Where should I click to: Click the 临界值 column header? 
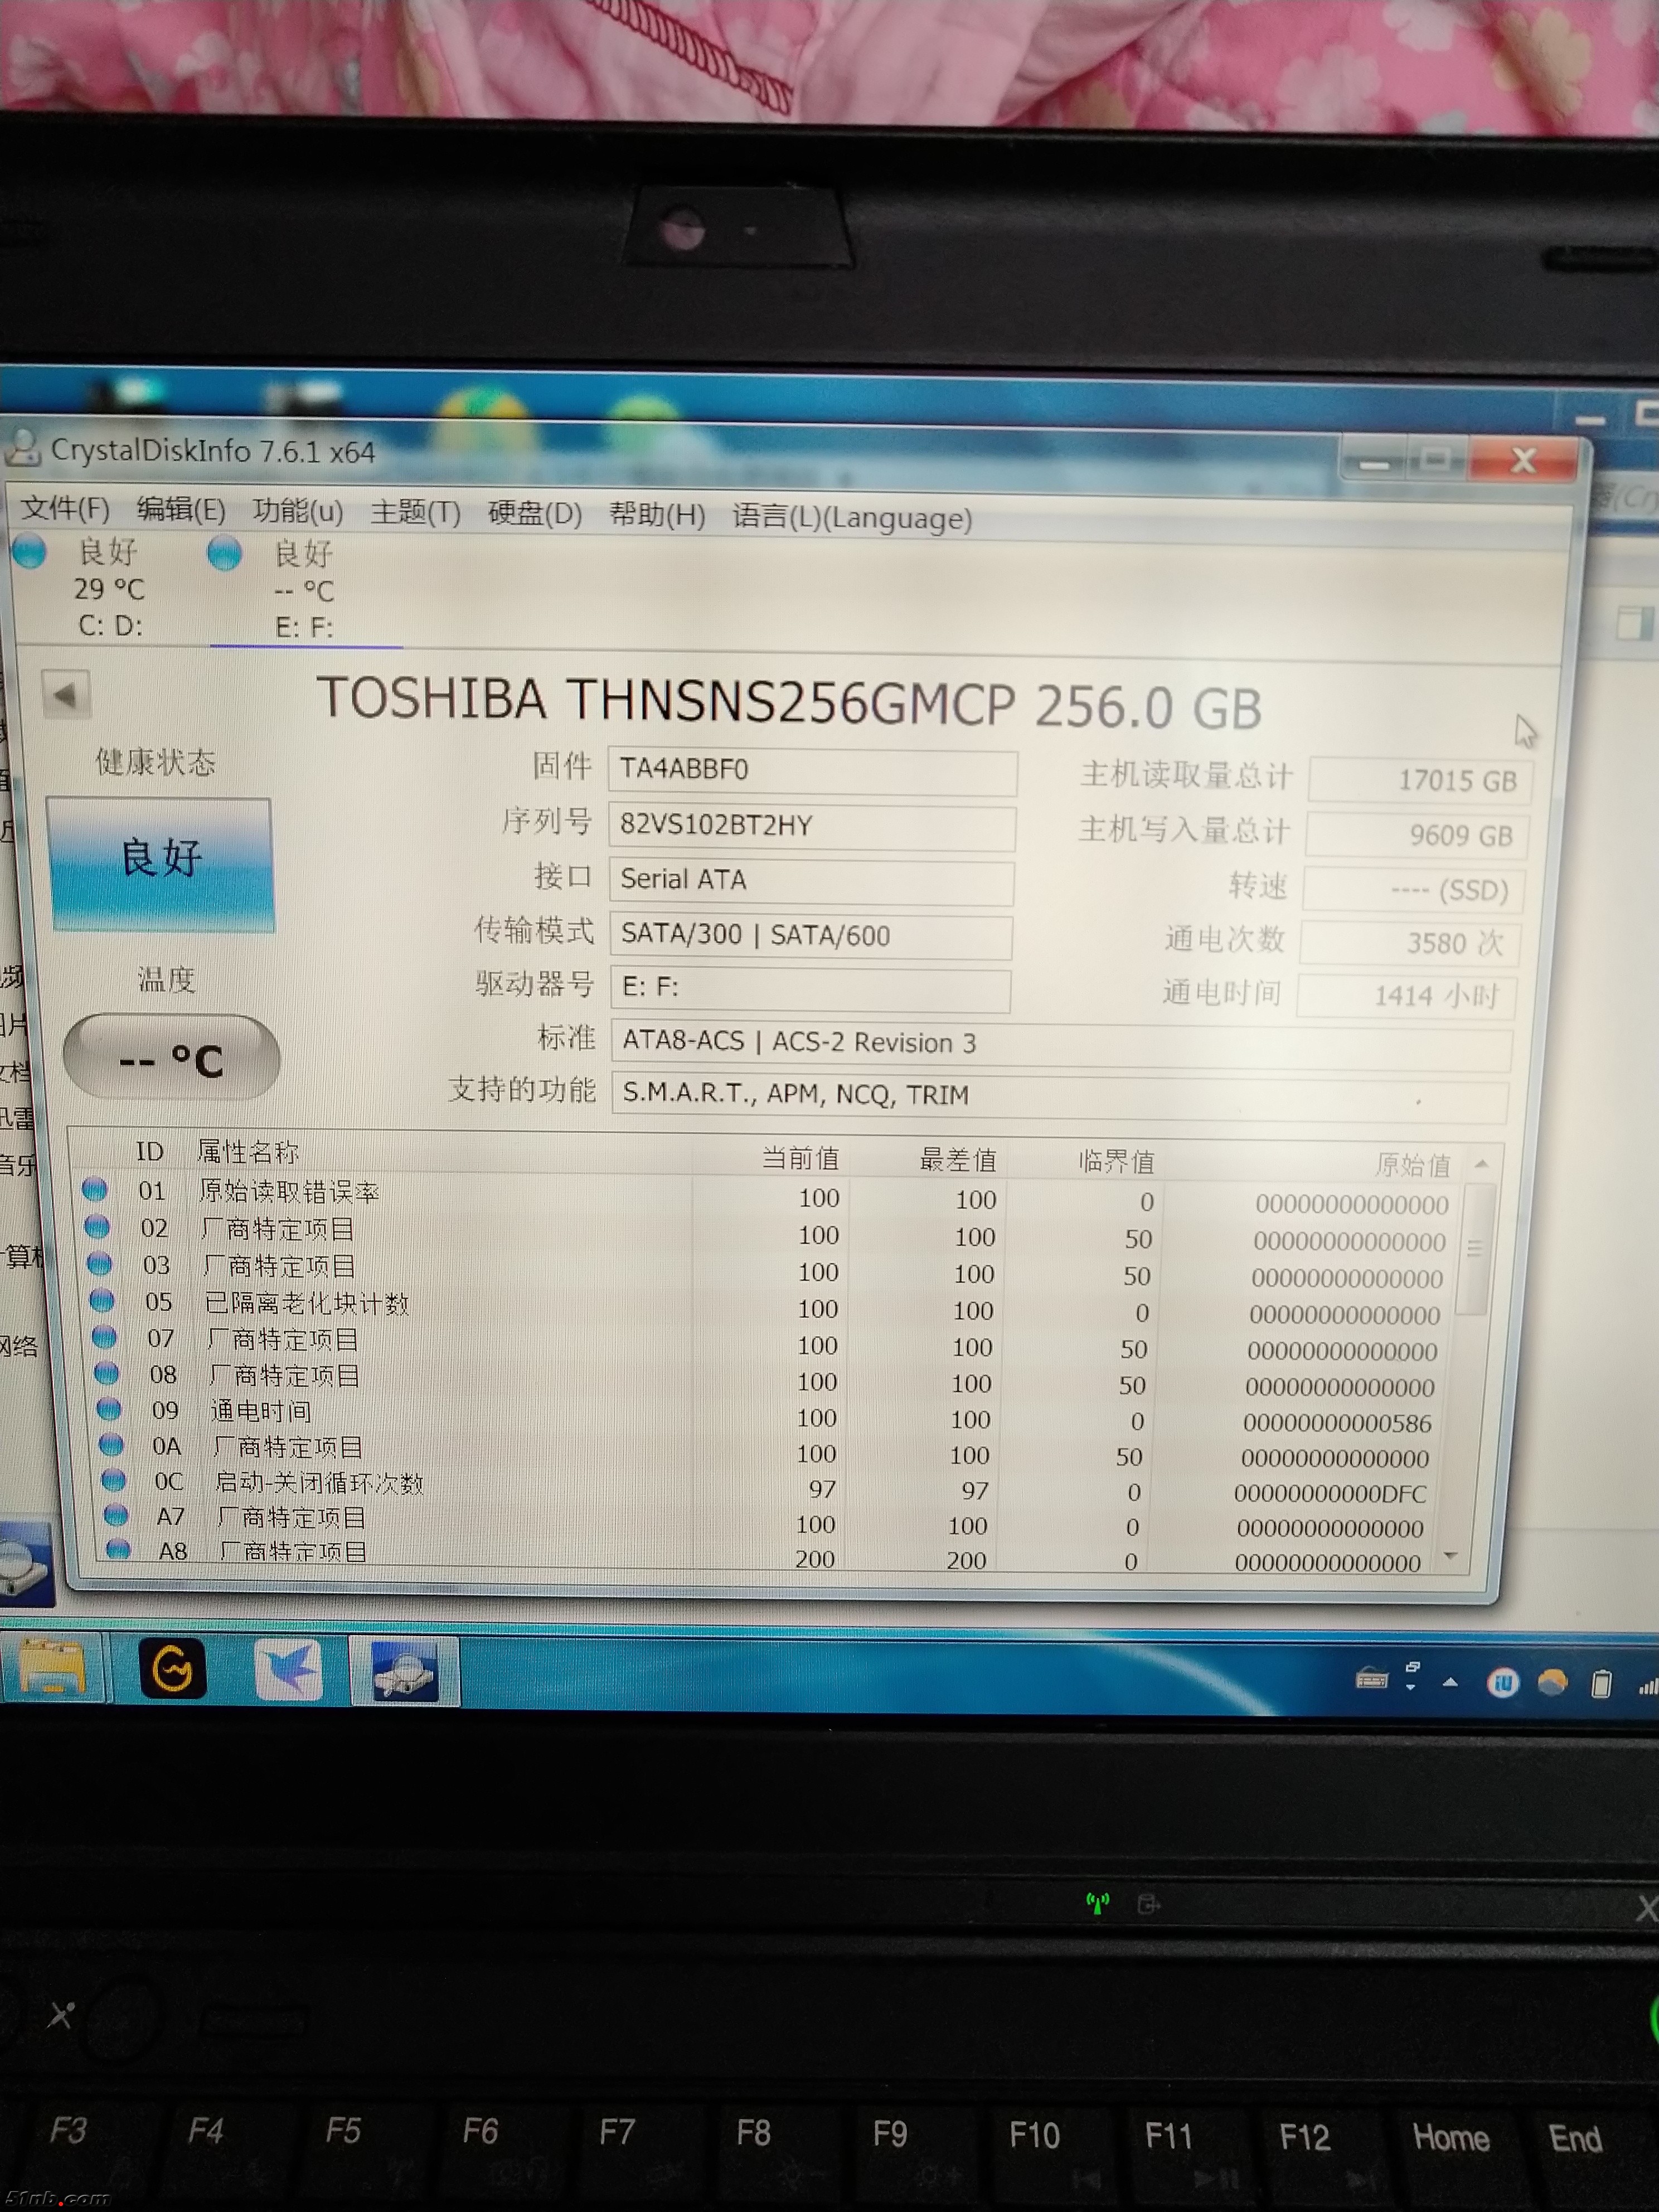coord(1116,1162)
